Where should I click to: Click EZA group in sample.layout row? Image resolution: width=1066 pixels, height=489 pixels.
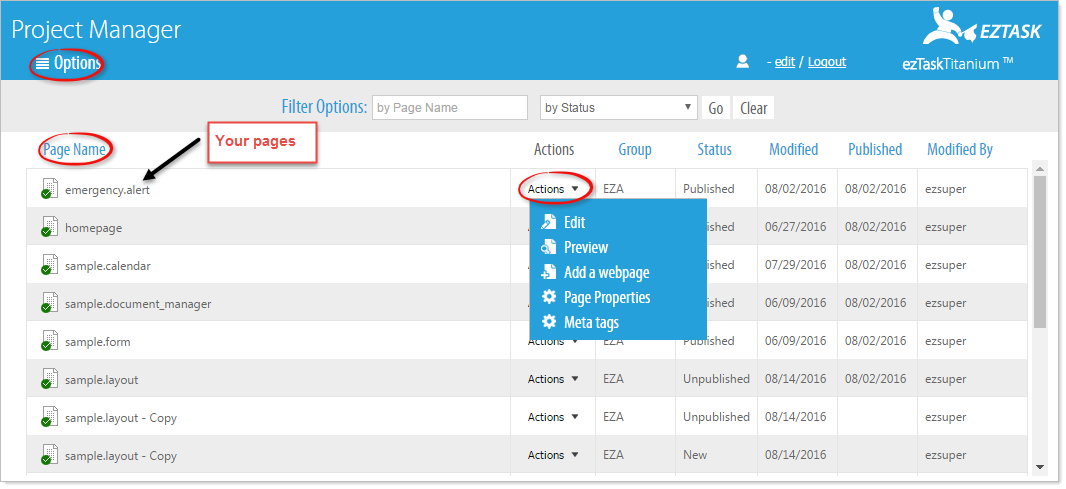(613, 379)
